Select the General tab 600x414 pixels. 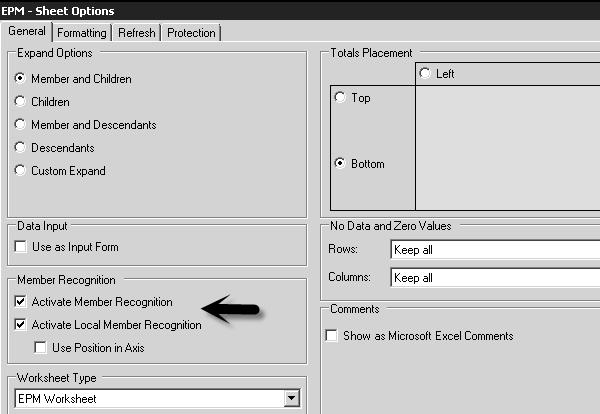click(x=26, y=32)
